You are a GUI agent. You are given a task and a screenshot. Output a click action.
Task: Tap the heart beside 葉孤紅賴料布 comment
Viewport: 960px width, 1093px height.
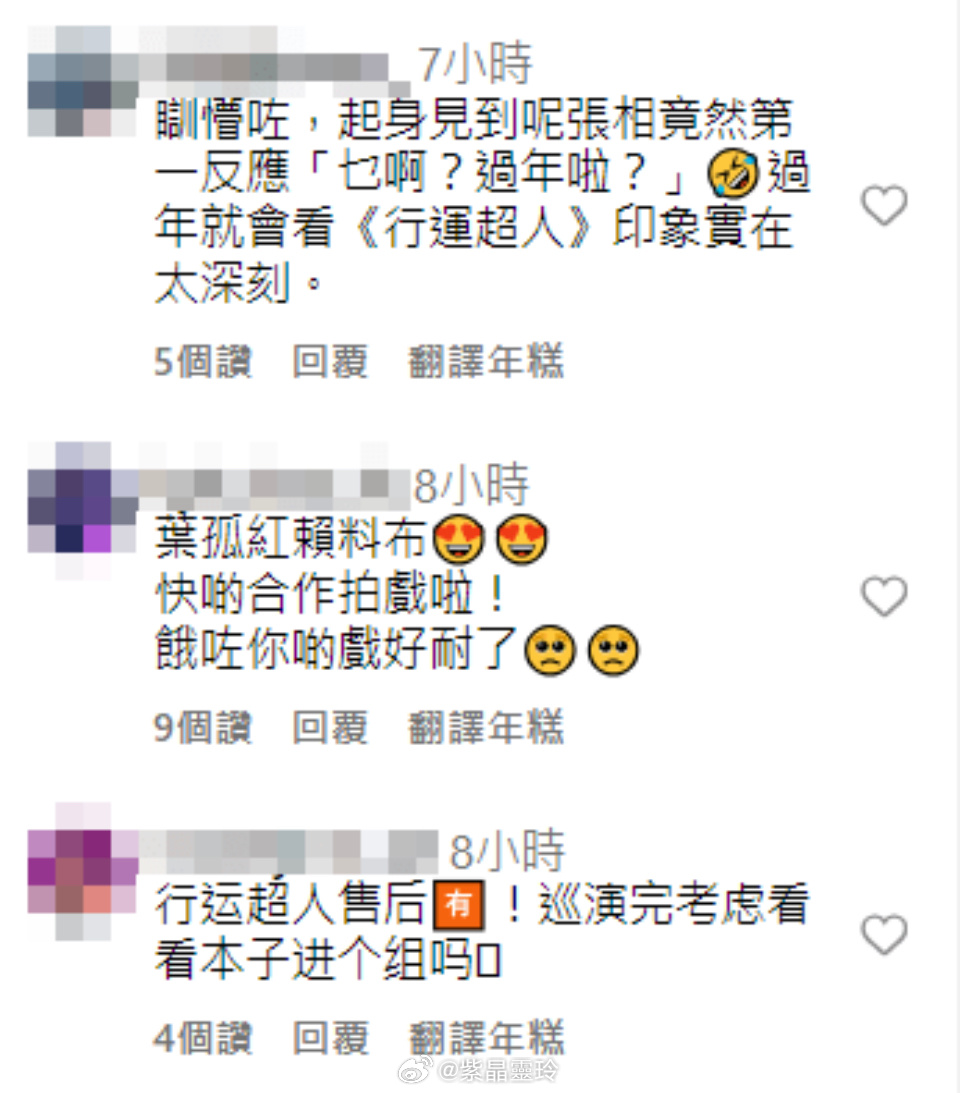pyautogui.click(x=884, y=597)
